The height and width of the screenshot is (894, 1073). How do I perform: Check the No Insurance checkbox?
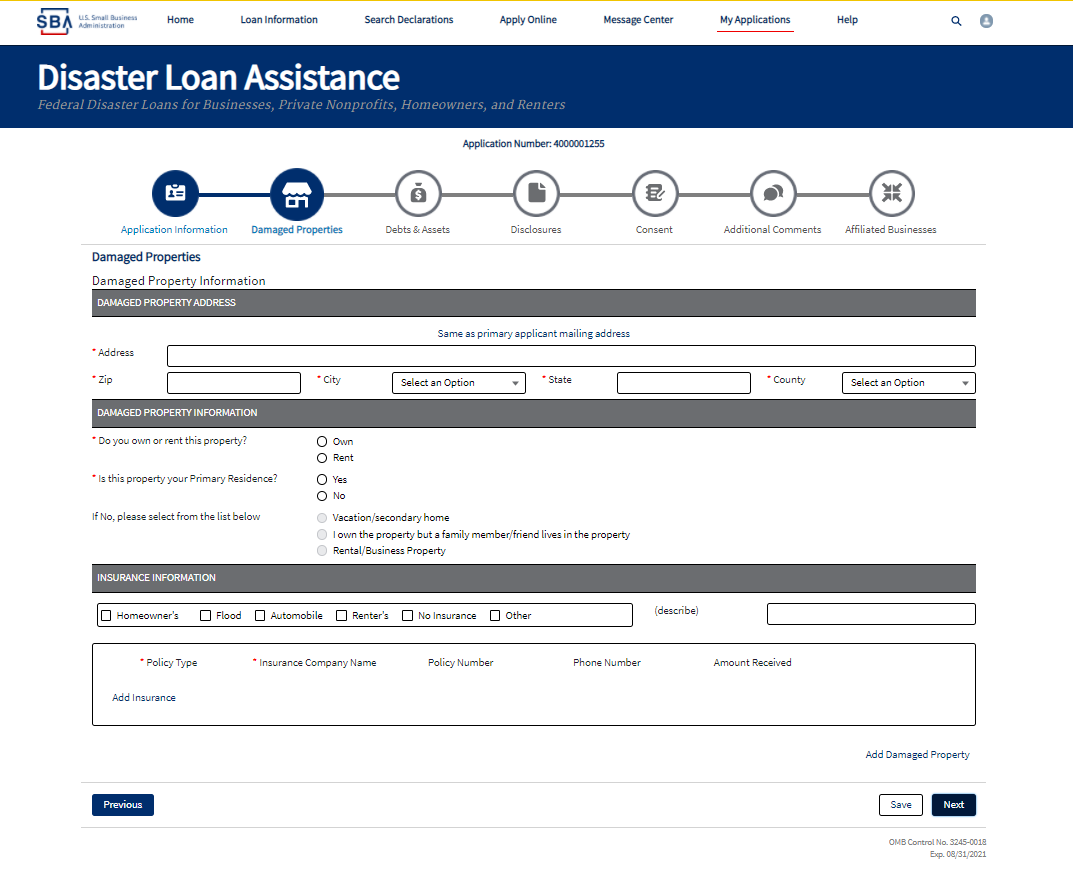(x=407, y=615)
